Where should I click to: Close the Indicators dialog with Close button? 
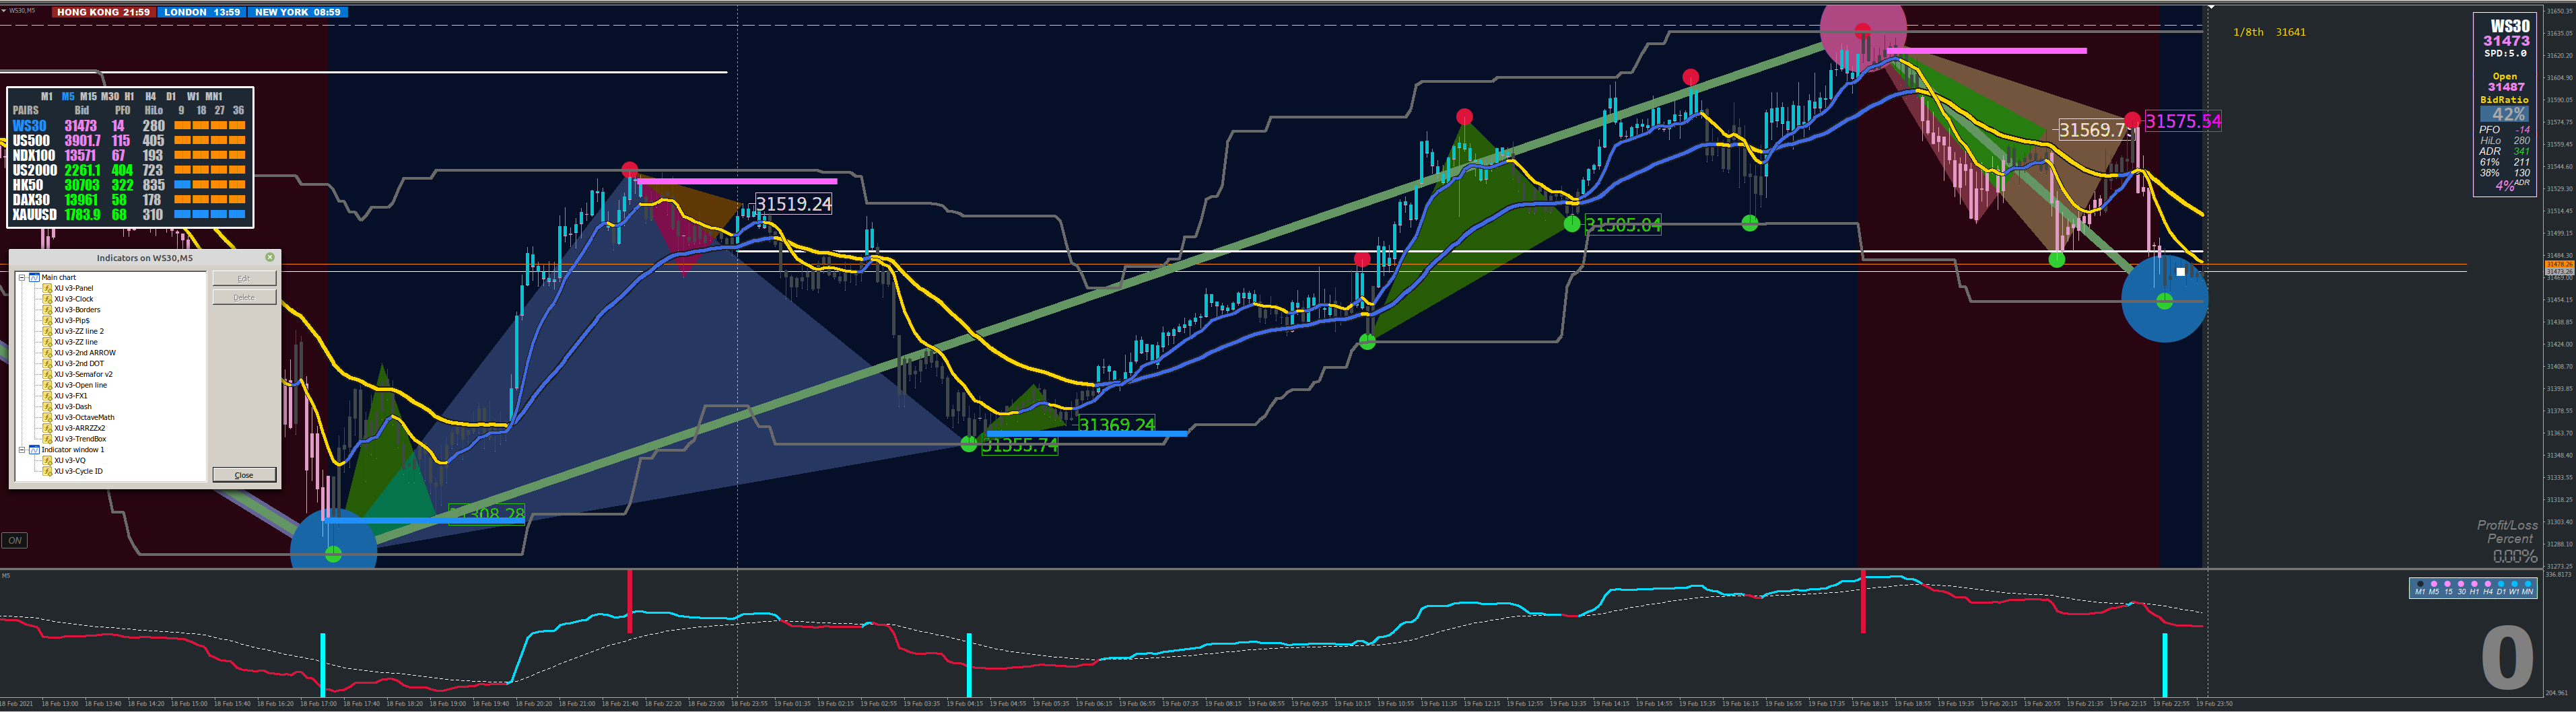click(x=244, y=475)
